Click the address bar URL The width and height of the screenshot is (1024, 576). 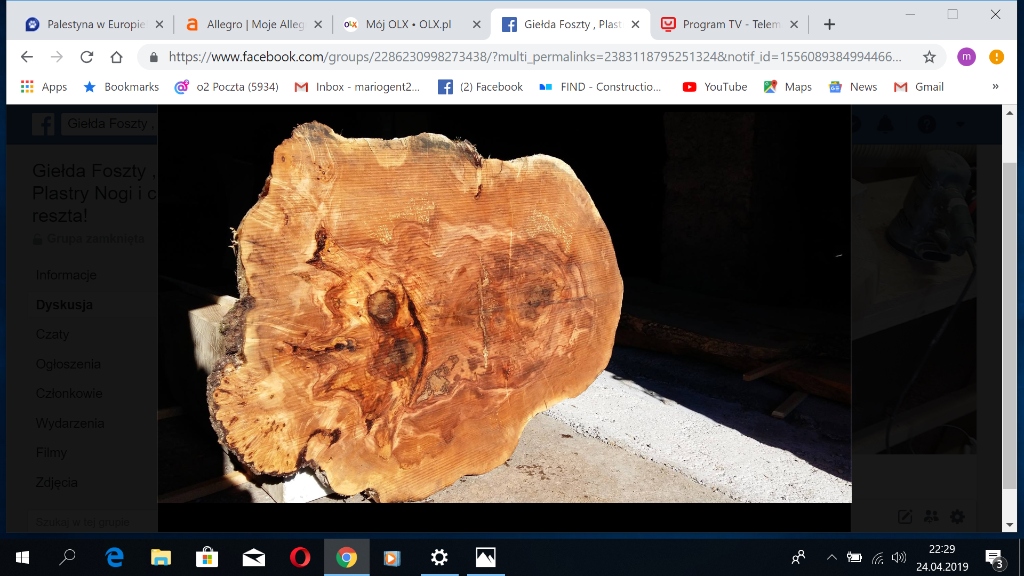coord(535,57)
